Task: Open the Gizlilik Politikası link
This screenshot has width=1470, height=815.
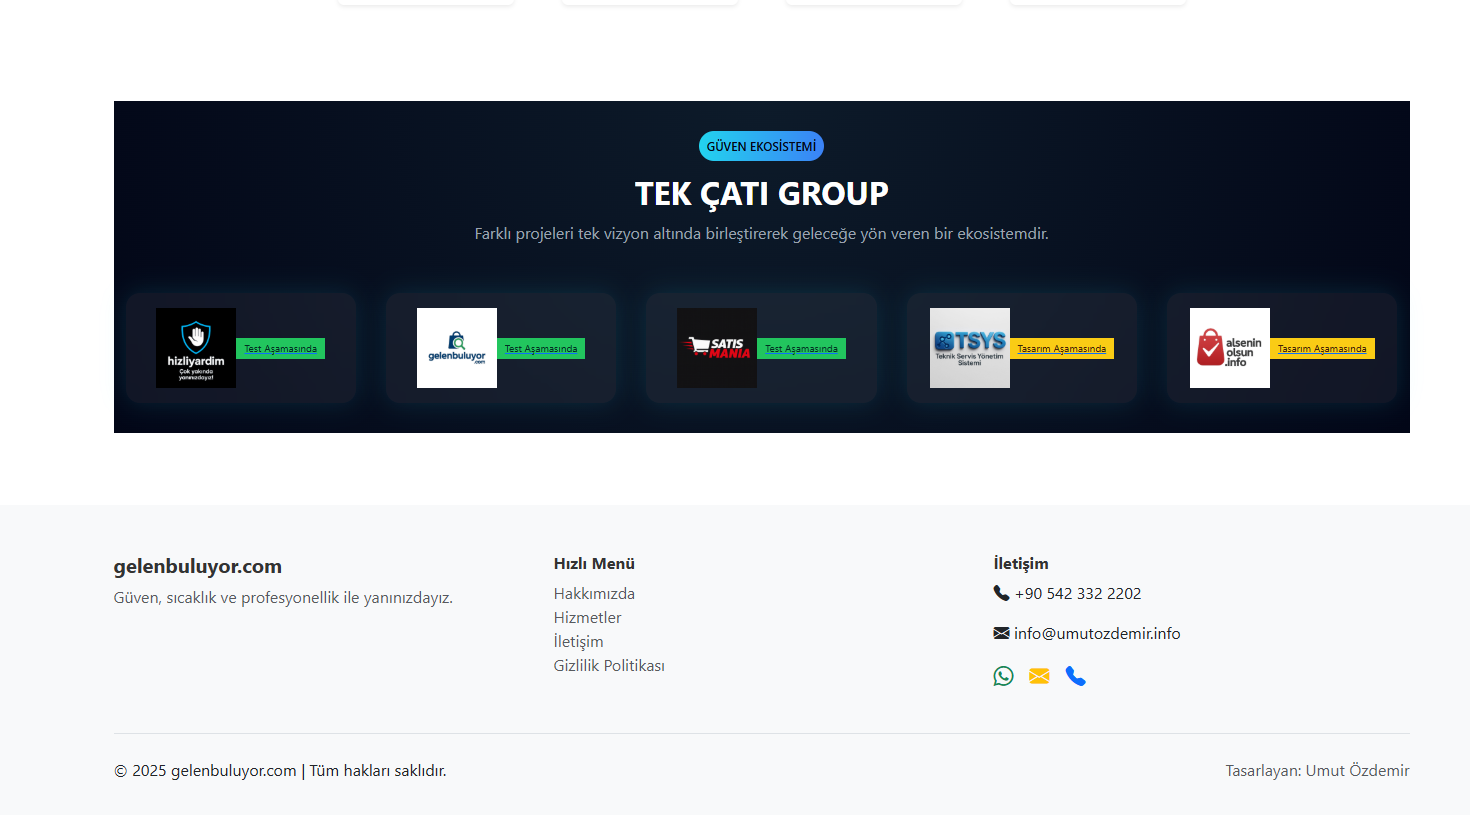Action: (609, 666)
